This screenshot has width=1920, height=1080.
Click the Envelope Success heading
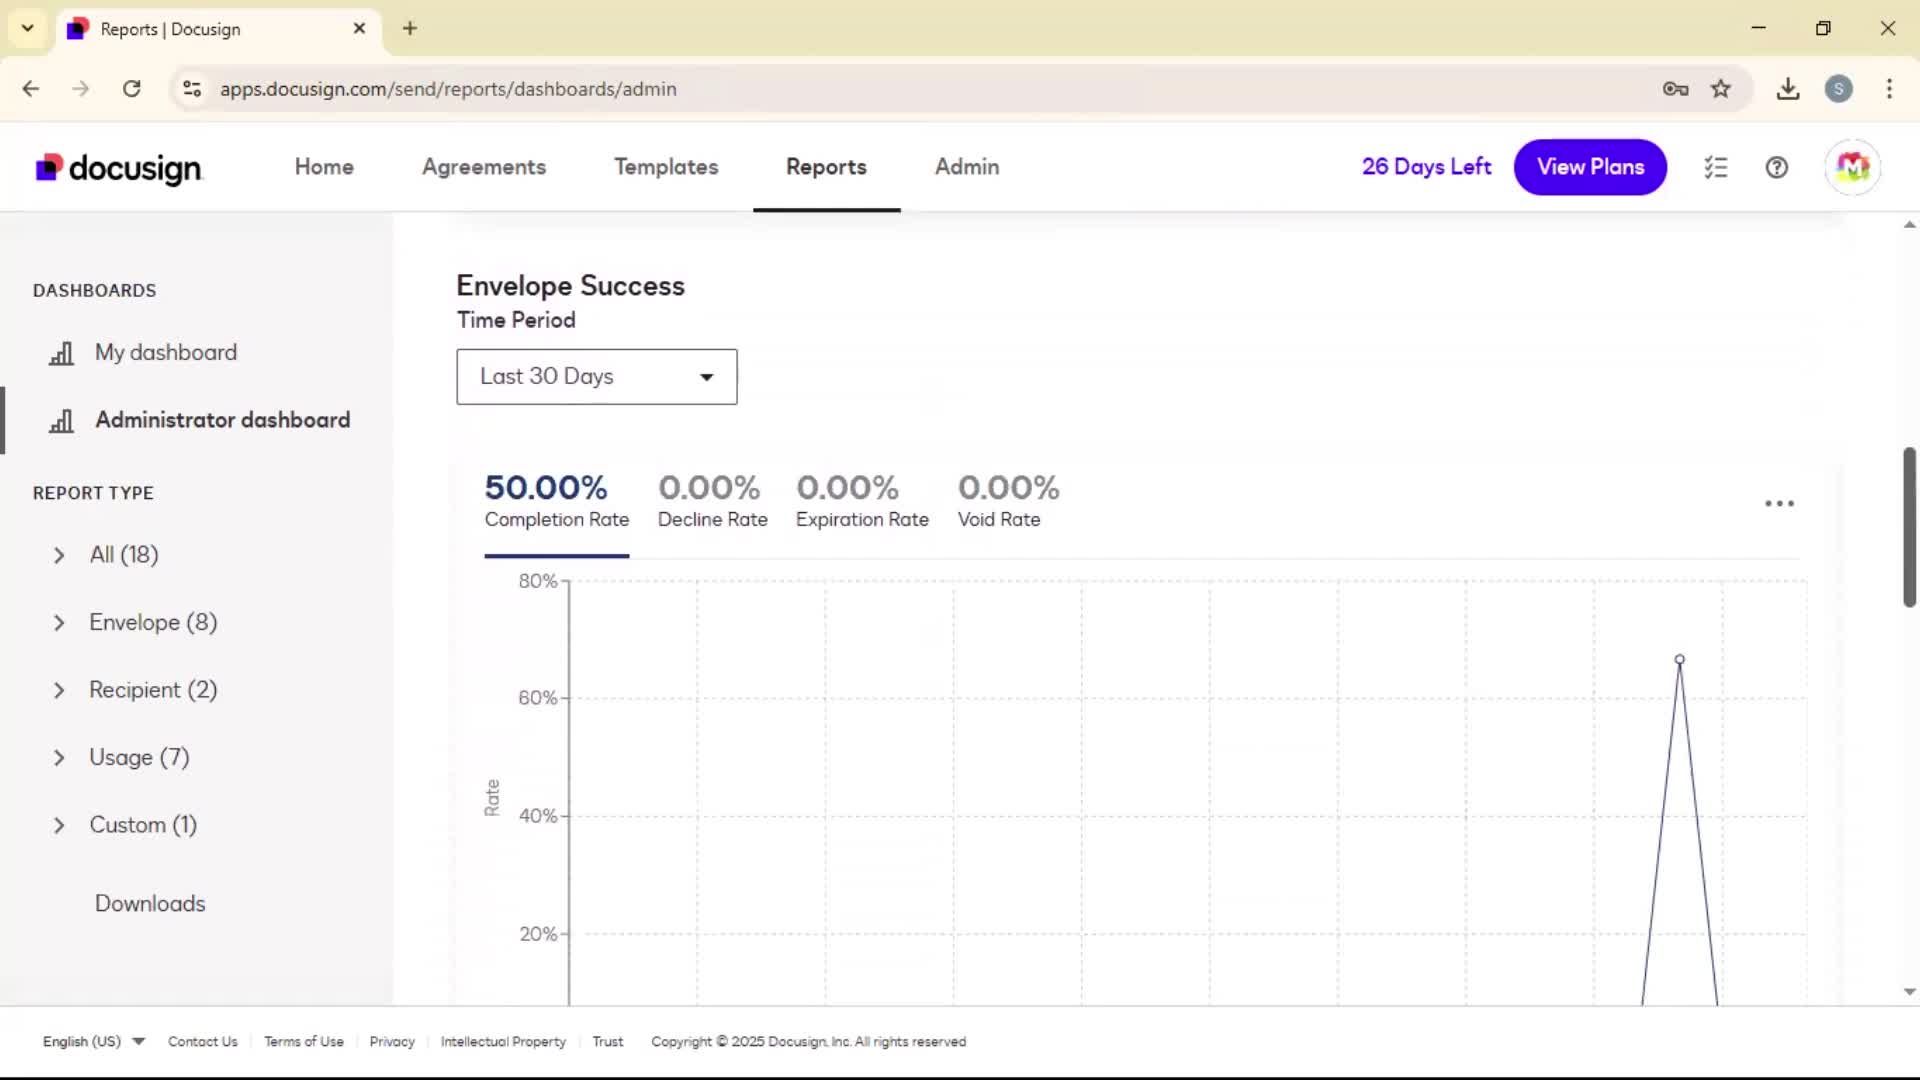click(x=570, y=286)
